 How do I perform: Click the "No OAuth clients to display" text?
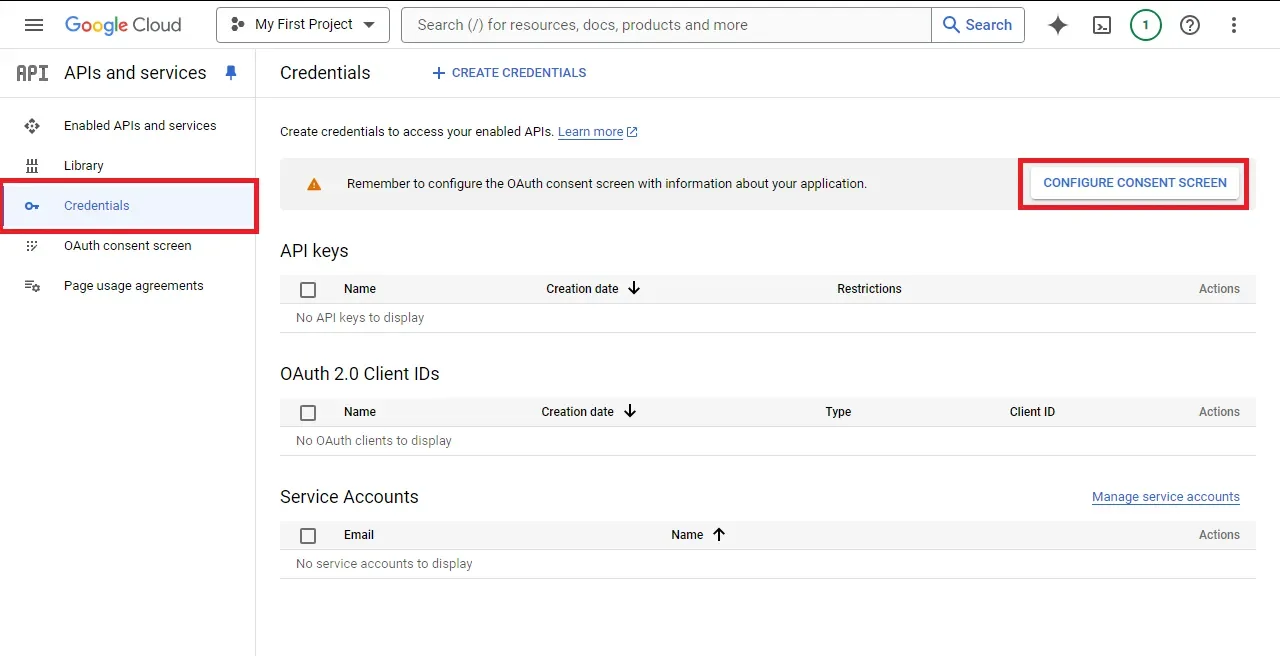tap(374, 441)
